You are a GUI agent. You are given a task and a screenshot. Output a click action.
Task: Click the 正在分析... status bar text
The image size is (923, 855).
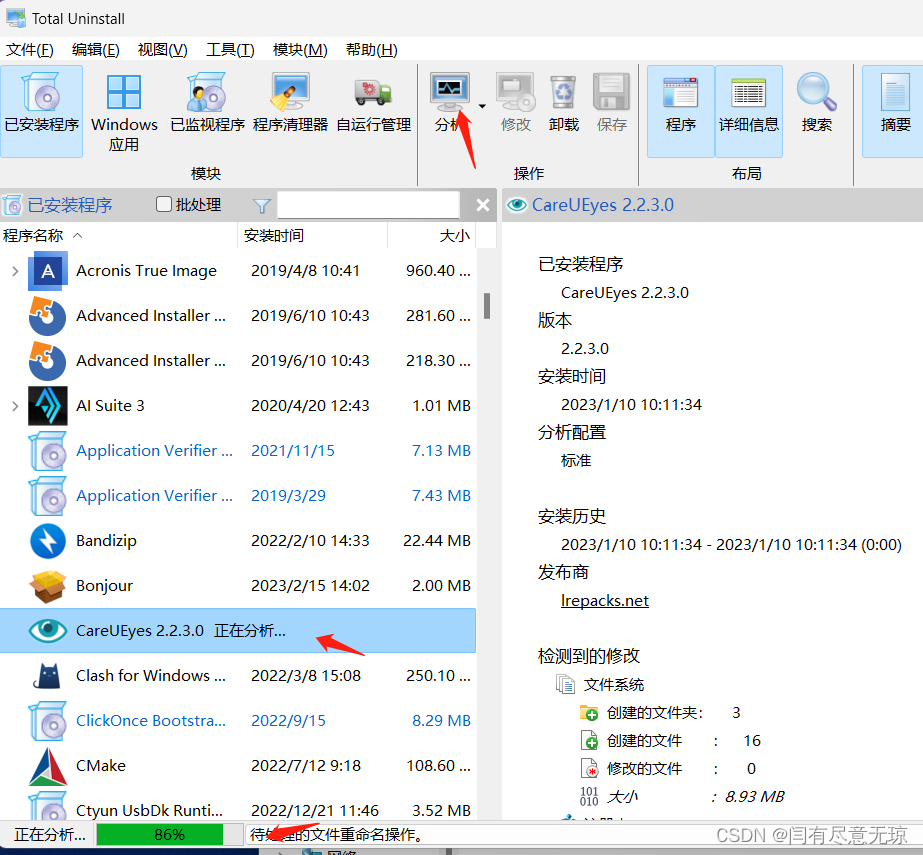49,834
